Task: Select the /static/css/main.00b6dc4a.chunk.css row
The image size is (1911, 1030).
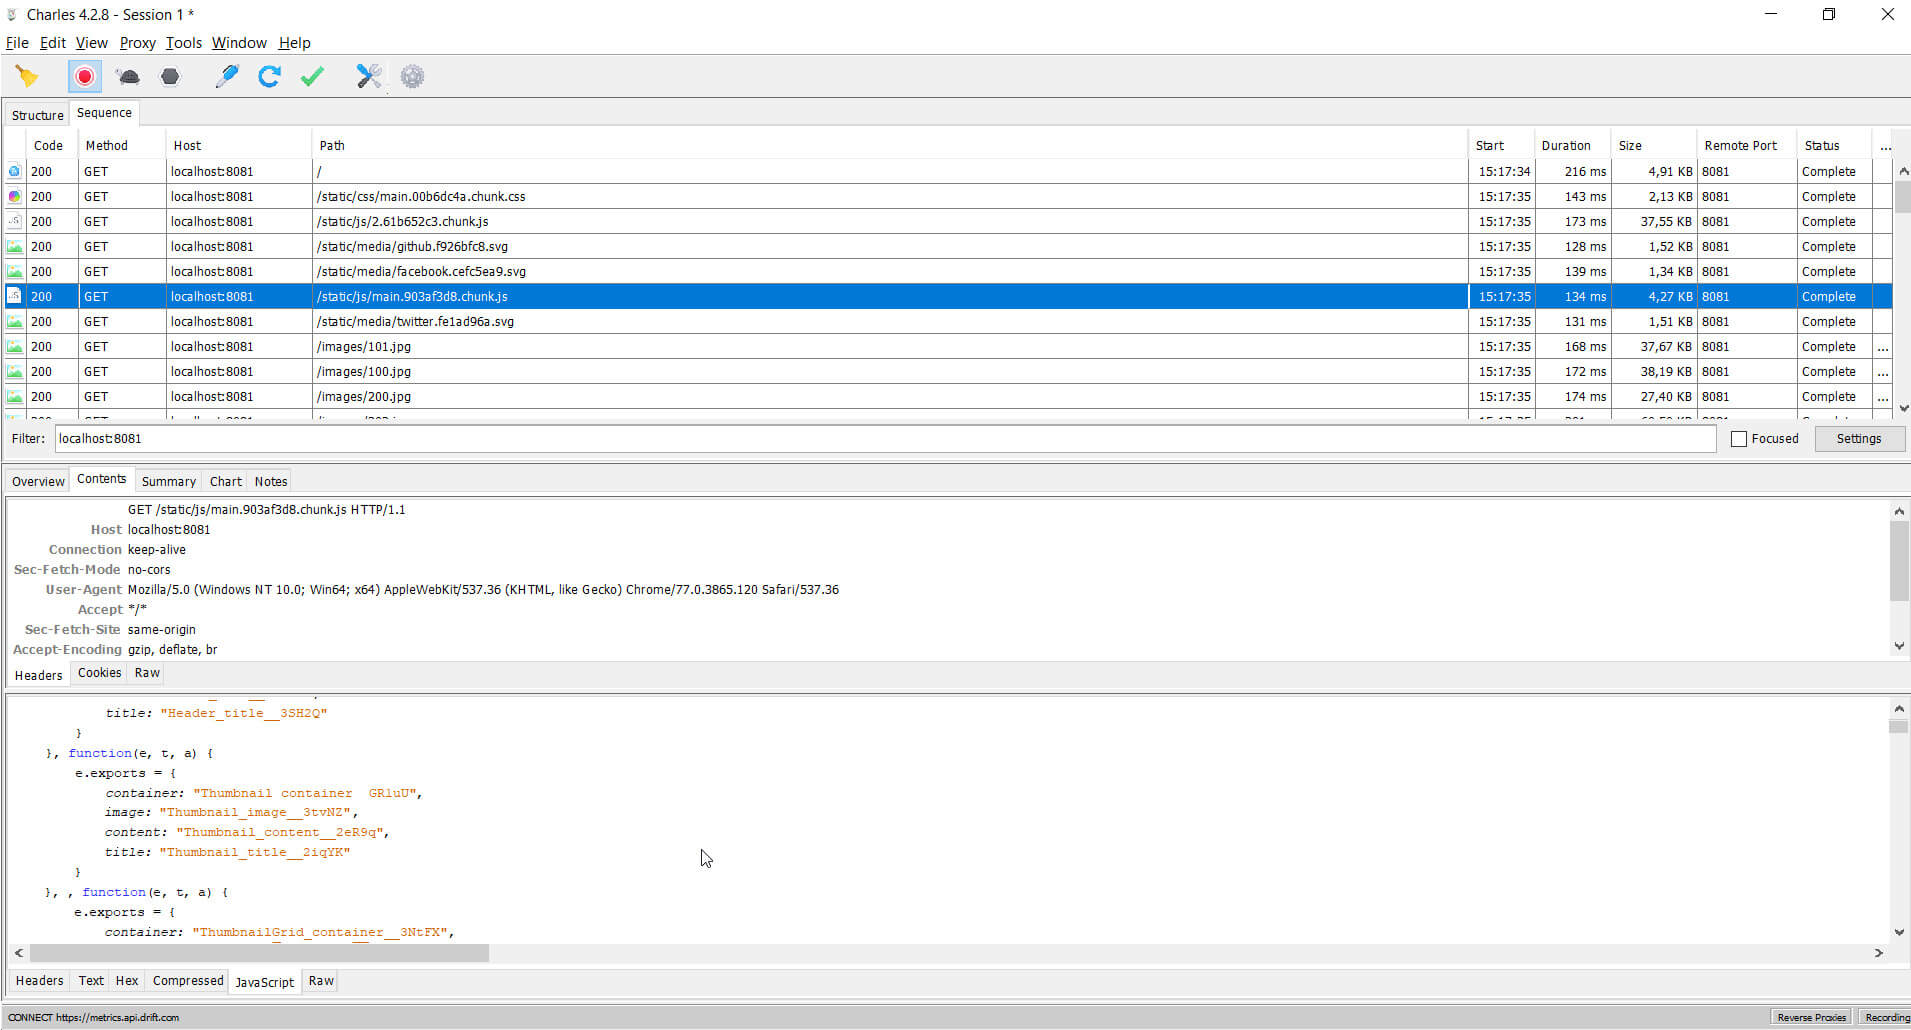Action: click(x=948, y=197)
